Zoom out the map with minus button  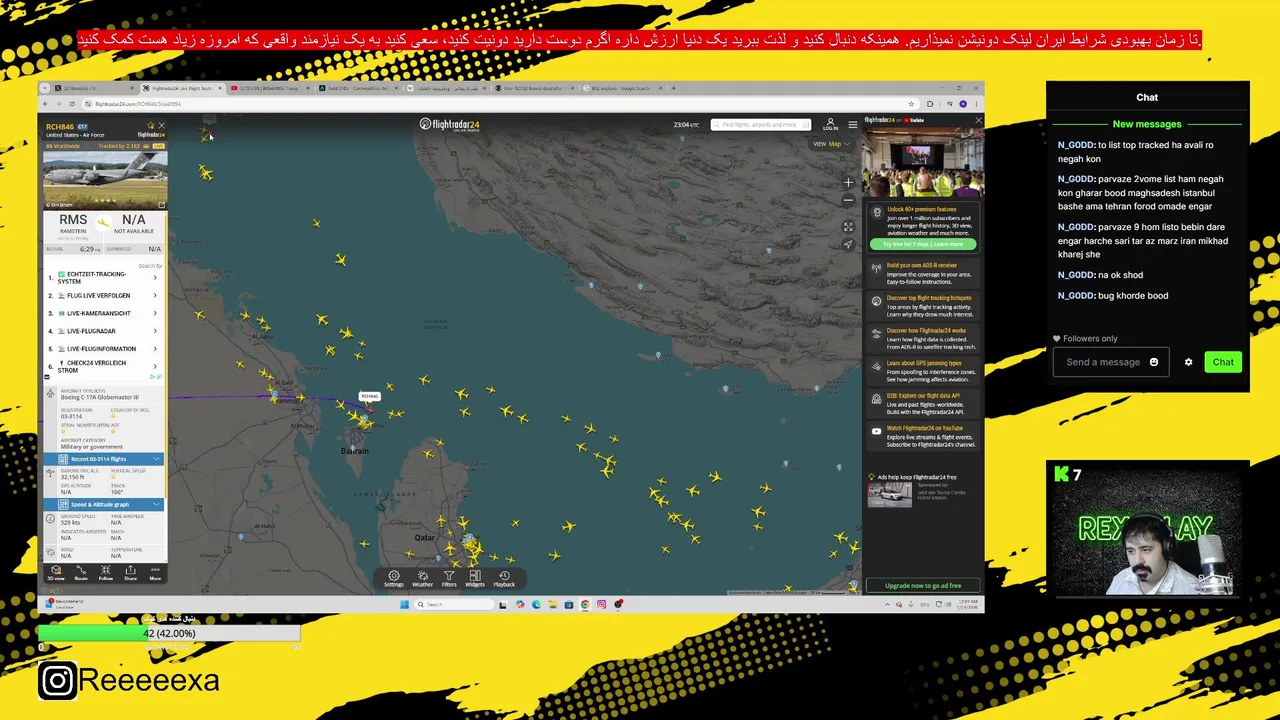pyautogui.click(x=849, y=199)
